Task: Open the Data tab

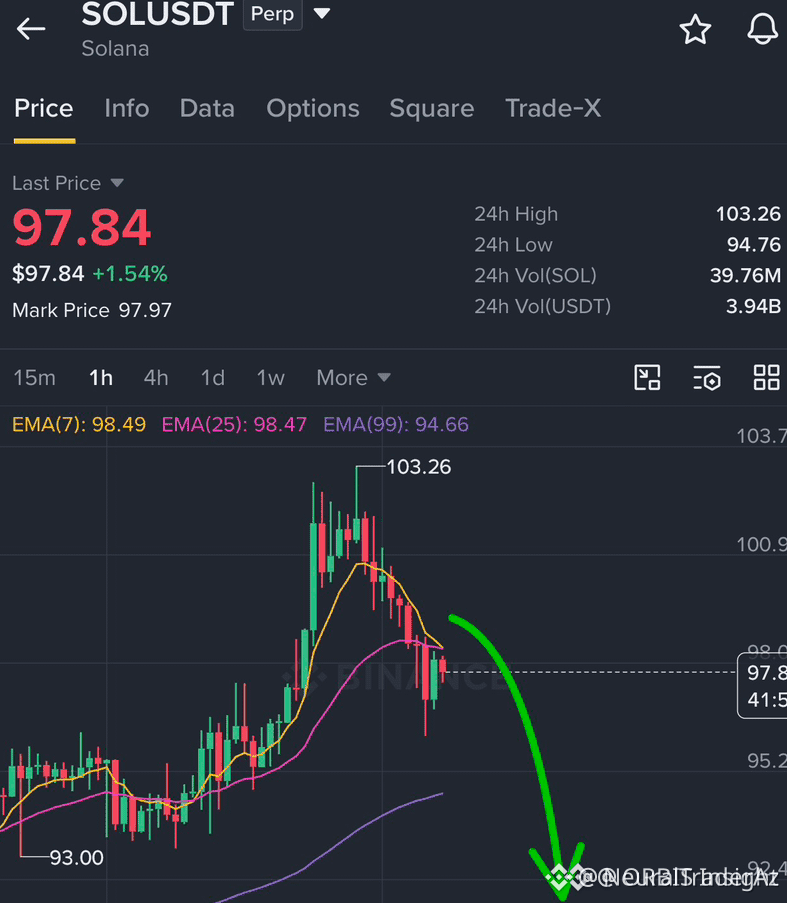Action: pos(207,108)
